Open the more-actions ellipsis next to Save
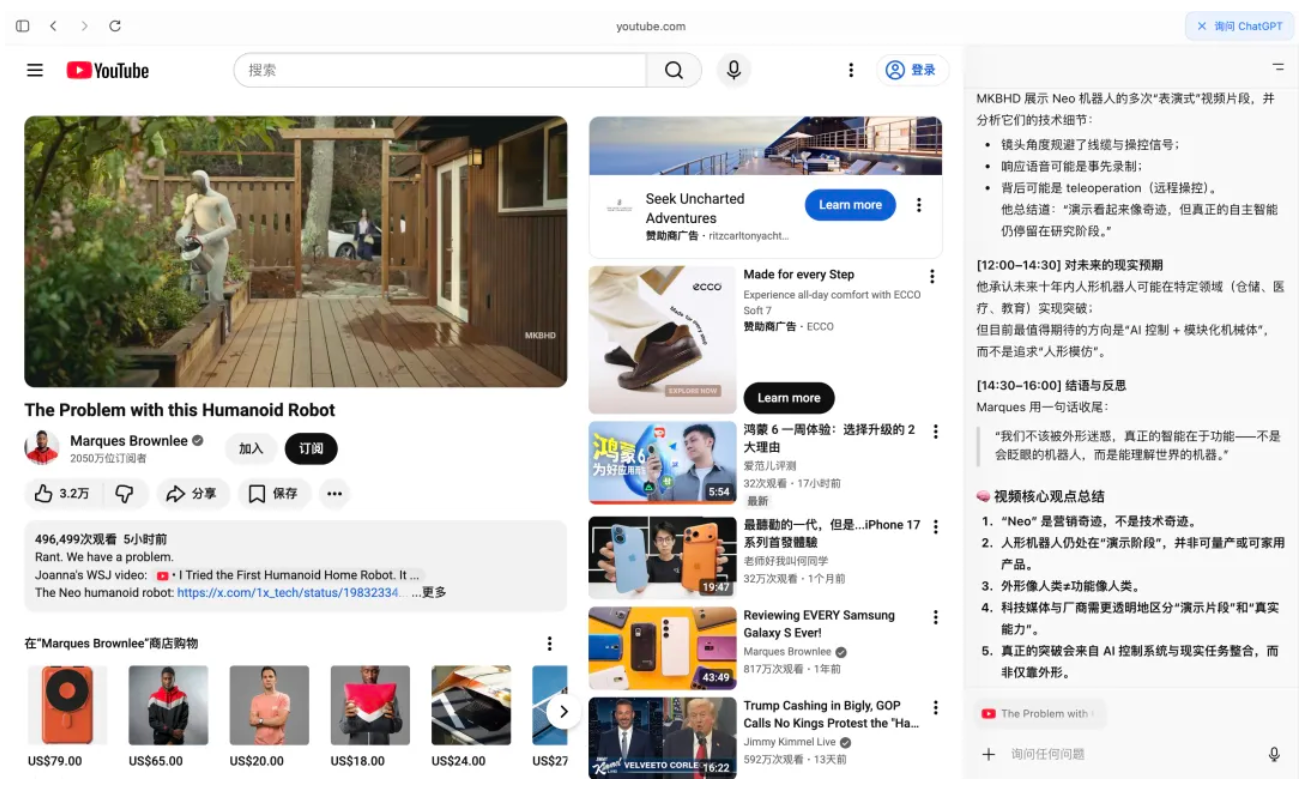Screen dimensions: 1312x790 tap(334, 494)
